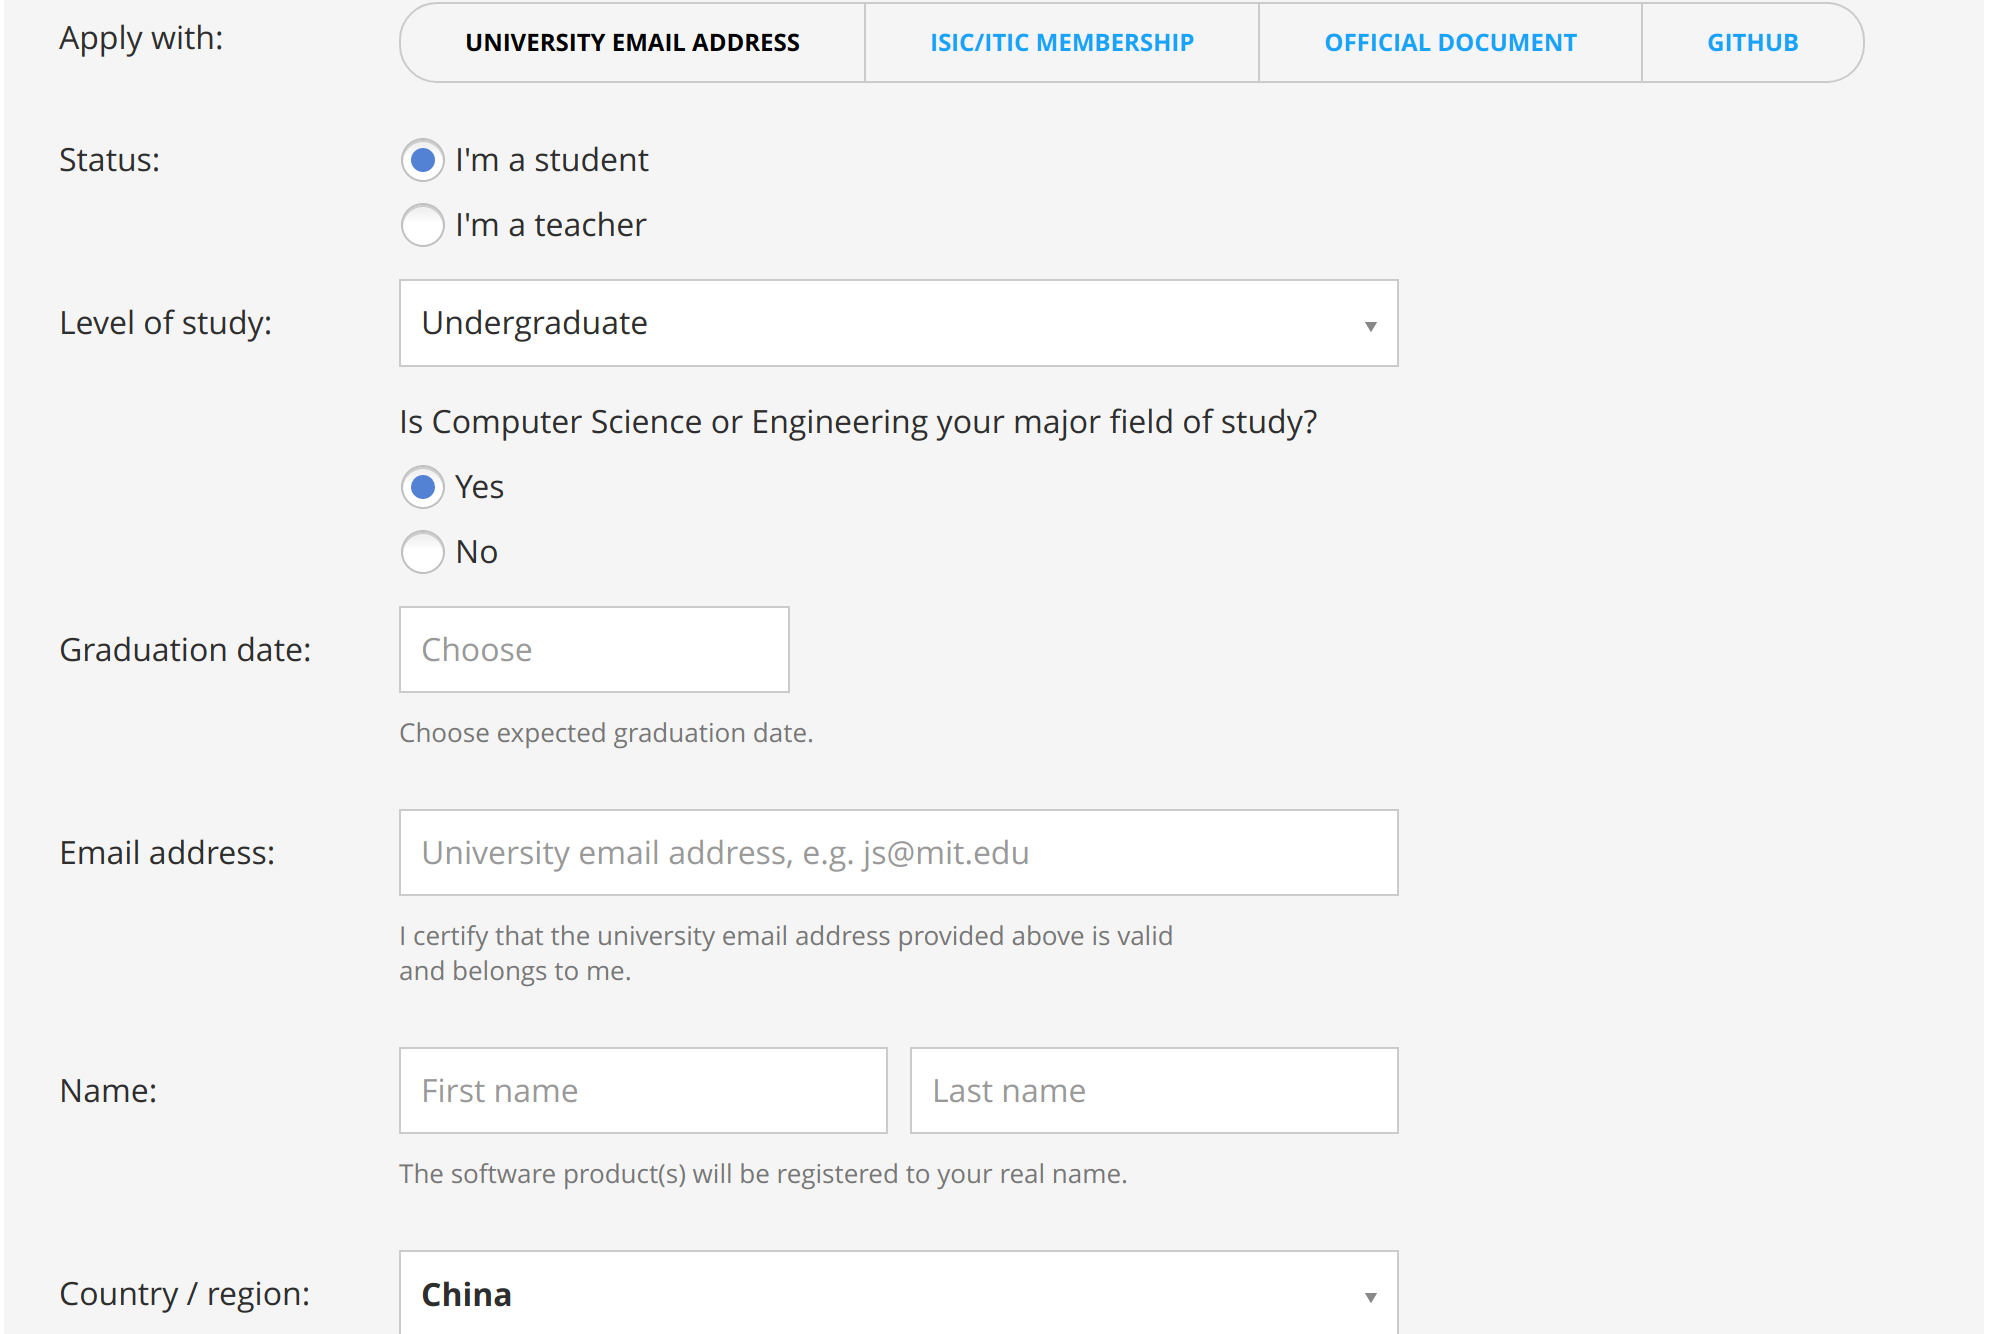Pick Yes for Computer Science major

tap(423, 487)
